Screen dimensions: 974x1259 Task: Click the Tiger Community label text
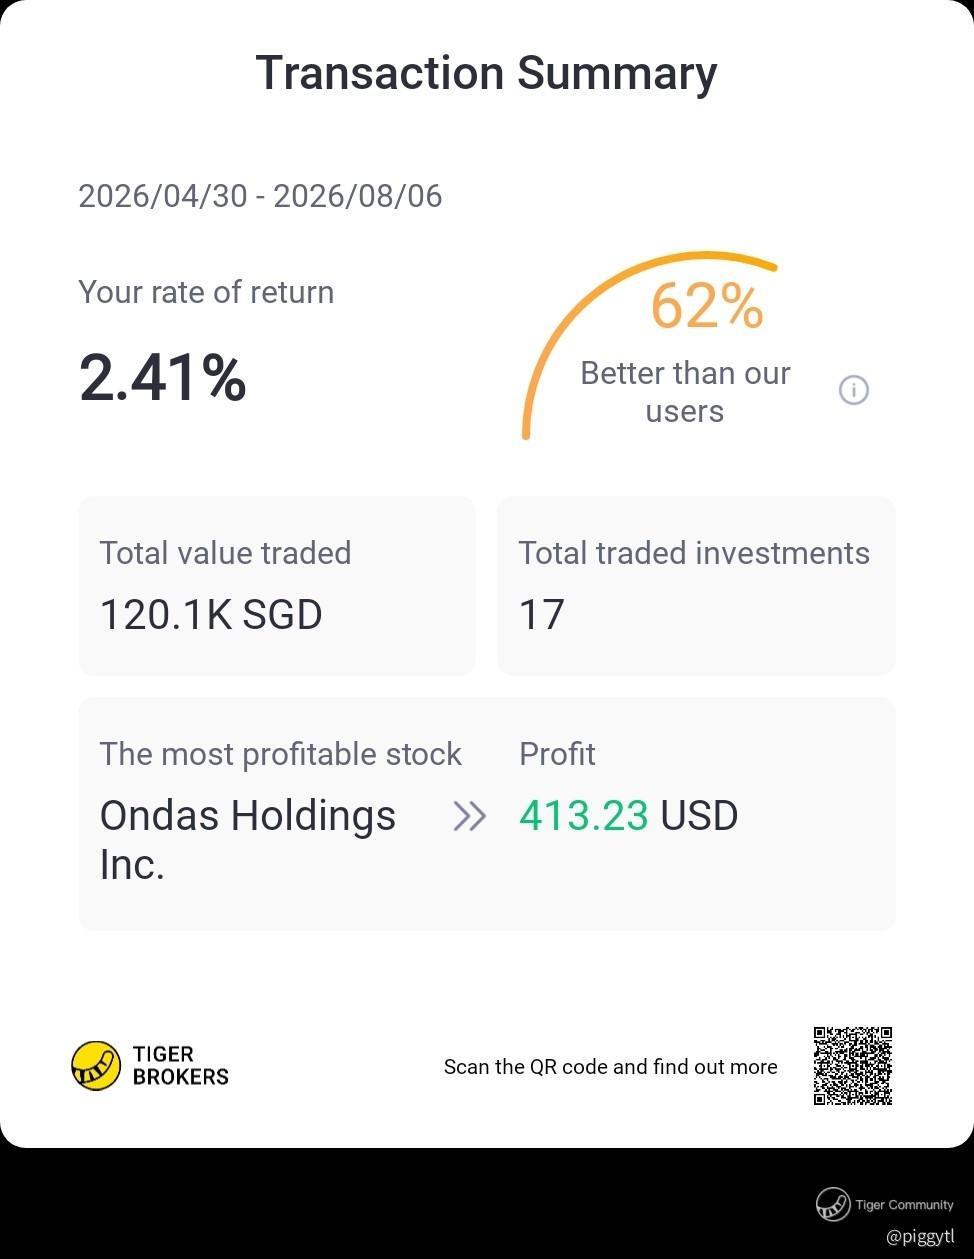[905, 1205]
